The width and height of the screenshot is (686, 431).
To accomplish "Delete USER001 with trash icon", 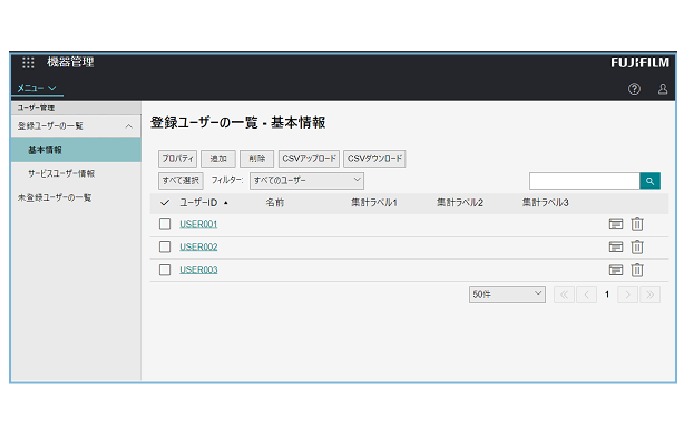I will pos(637,224).
